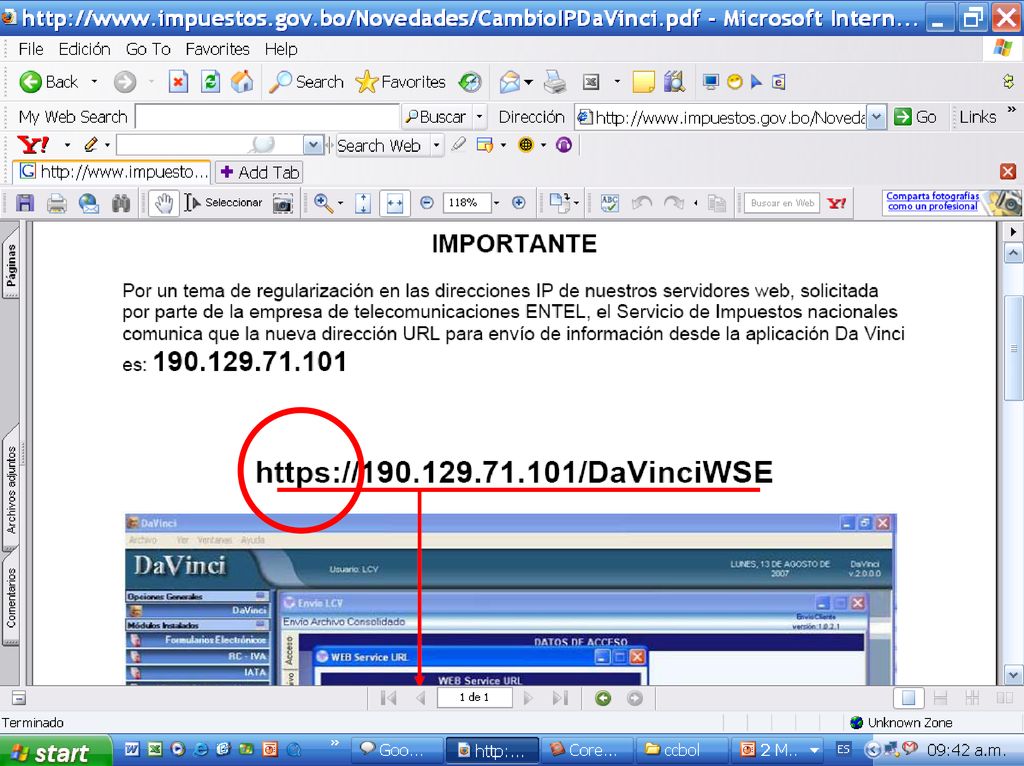The image size is (1024, 766).
Task: Click the PDF scrollbar up arrow
Action: (x=1013, y=253)
